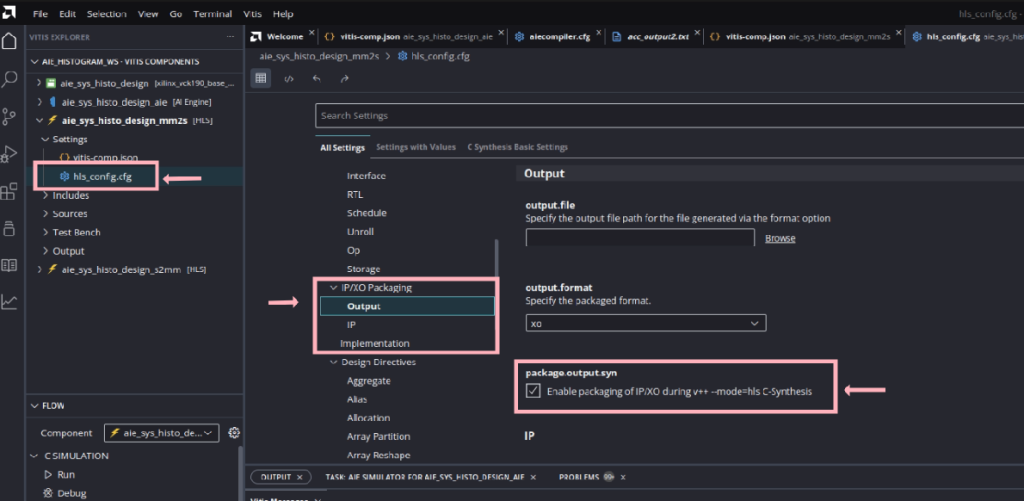Open the Source Control view icon
The height and width of the screenshot is (501, 1024).
coord(9,117)
